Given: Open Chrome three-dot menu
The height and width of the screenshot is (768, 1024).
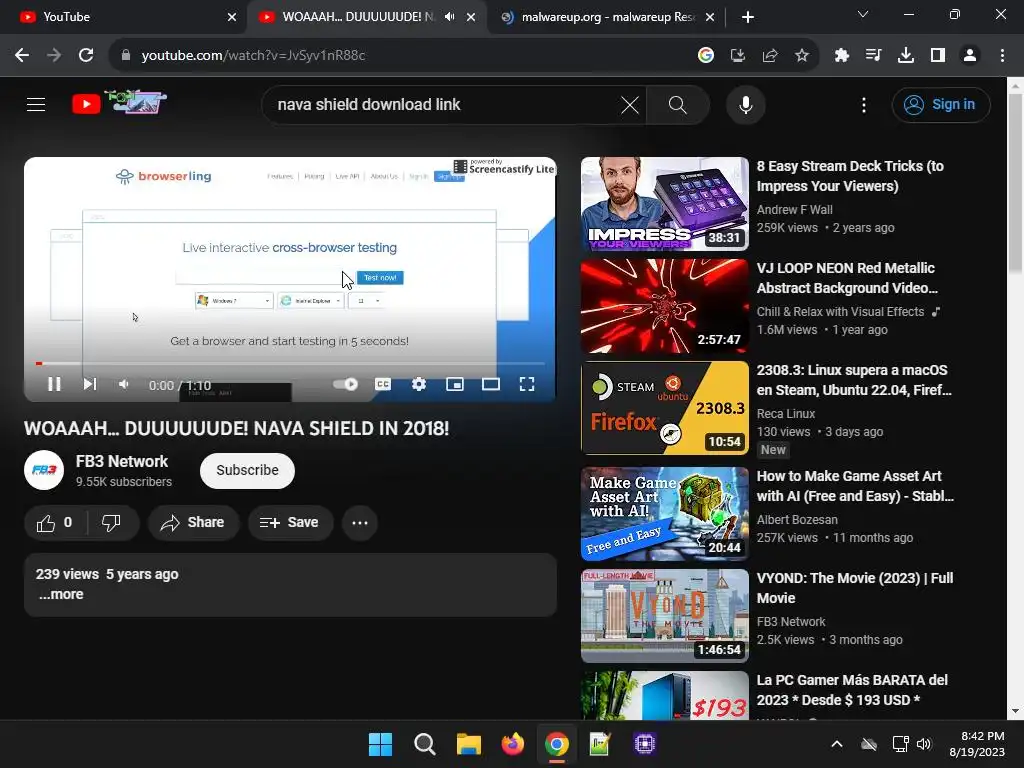Looking at the screenshot, I should pos(1002,56).
